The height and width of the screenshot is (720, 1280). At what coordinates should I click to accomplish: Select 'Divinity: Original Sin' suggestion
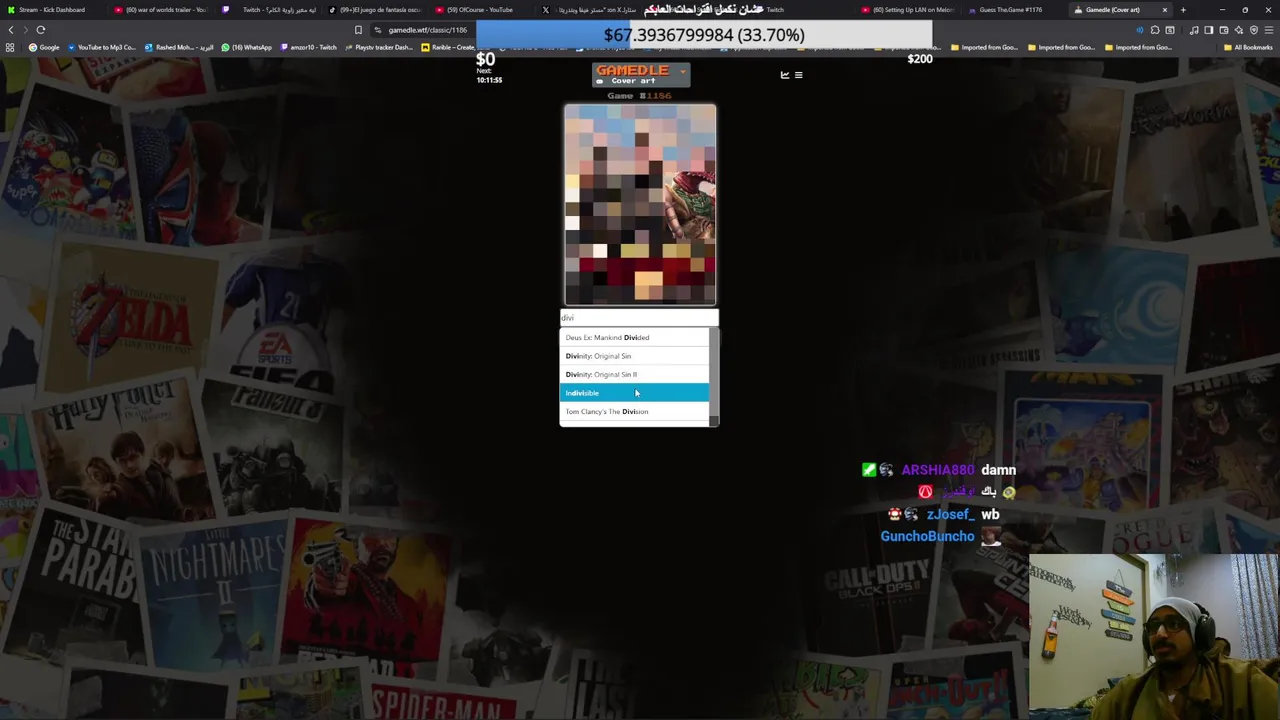pos(634,356)
